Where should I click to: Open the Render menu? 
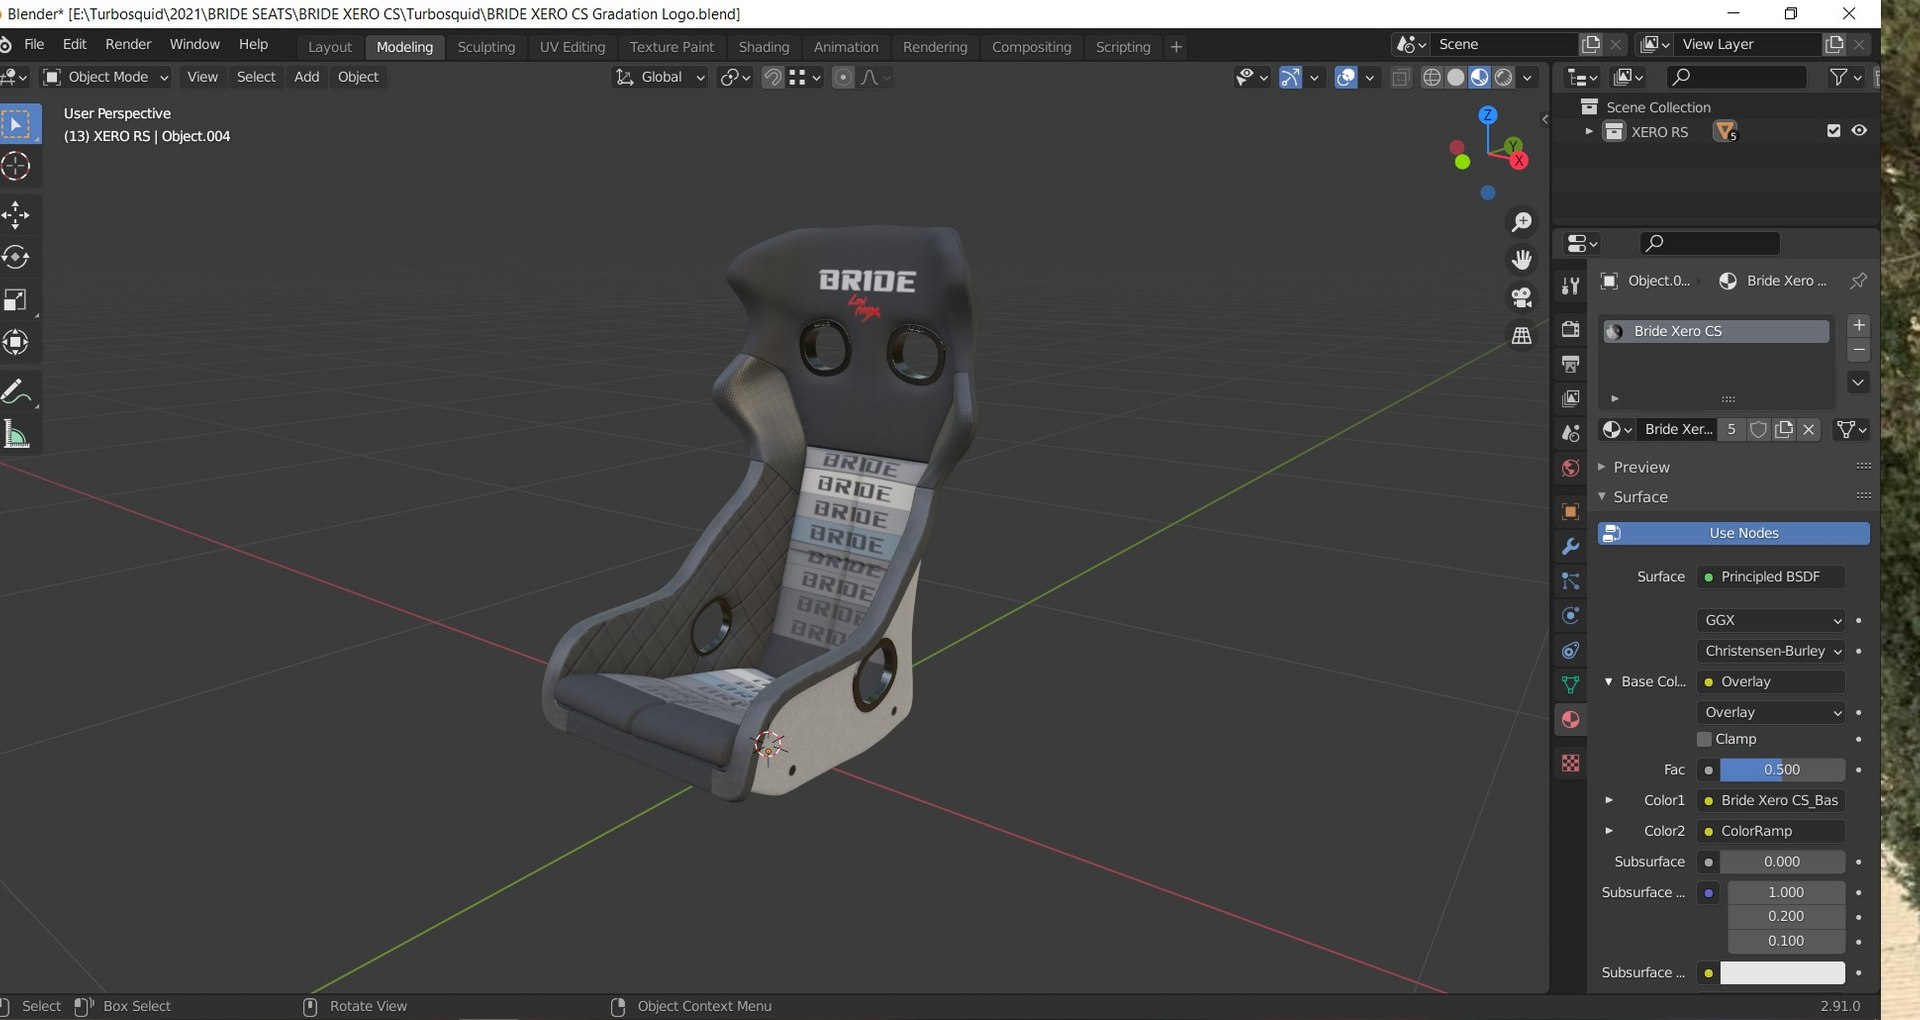click(x=128, y=44)
